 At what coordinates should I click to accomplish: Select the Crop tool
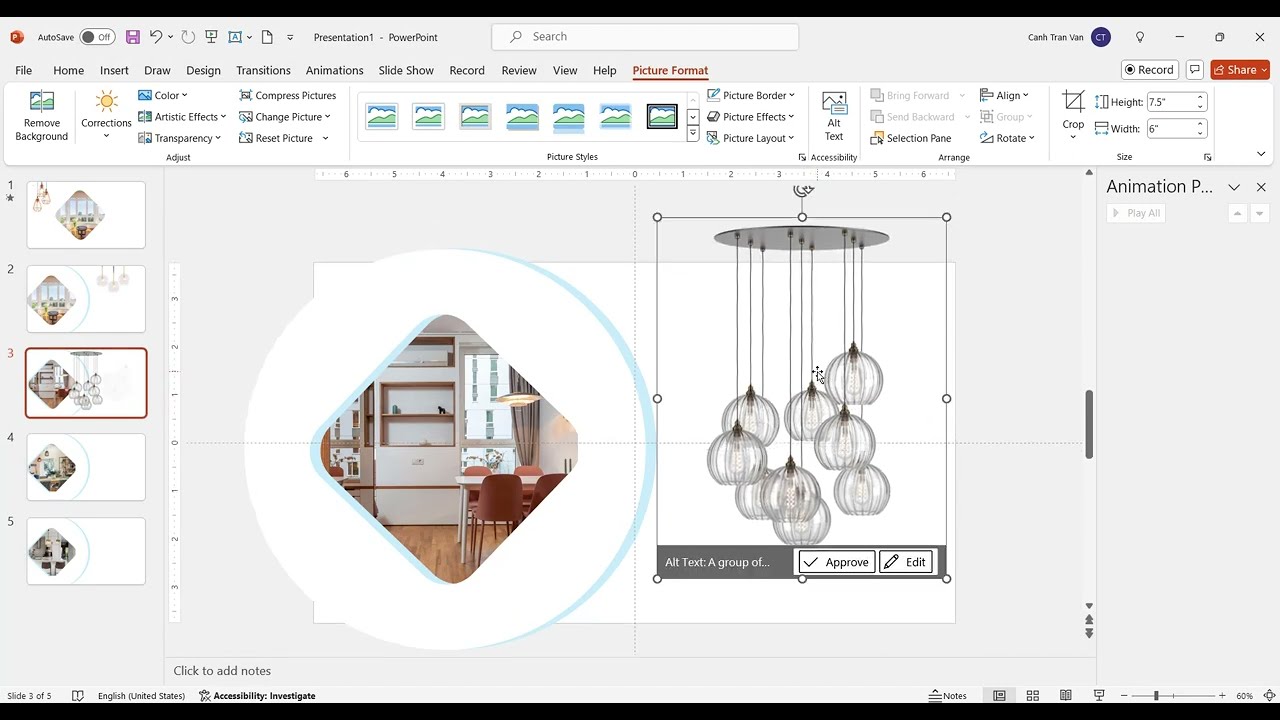click(1073, 115)
